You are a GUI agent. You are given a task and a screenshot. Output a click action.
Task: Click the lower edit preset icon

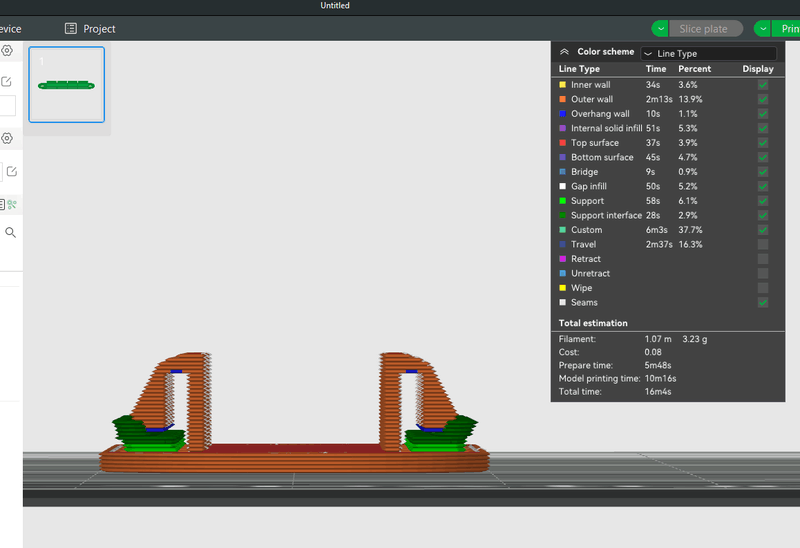tap(12, 171)
